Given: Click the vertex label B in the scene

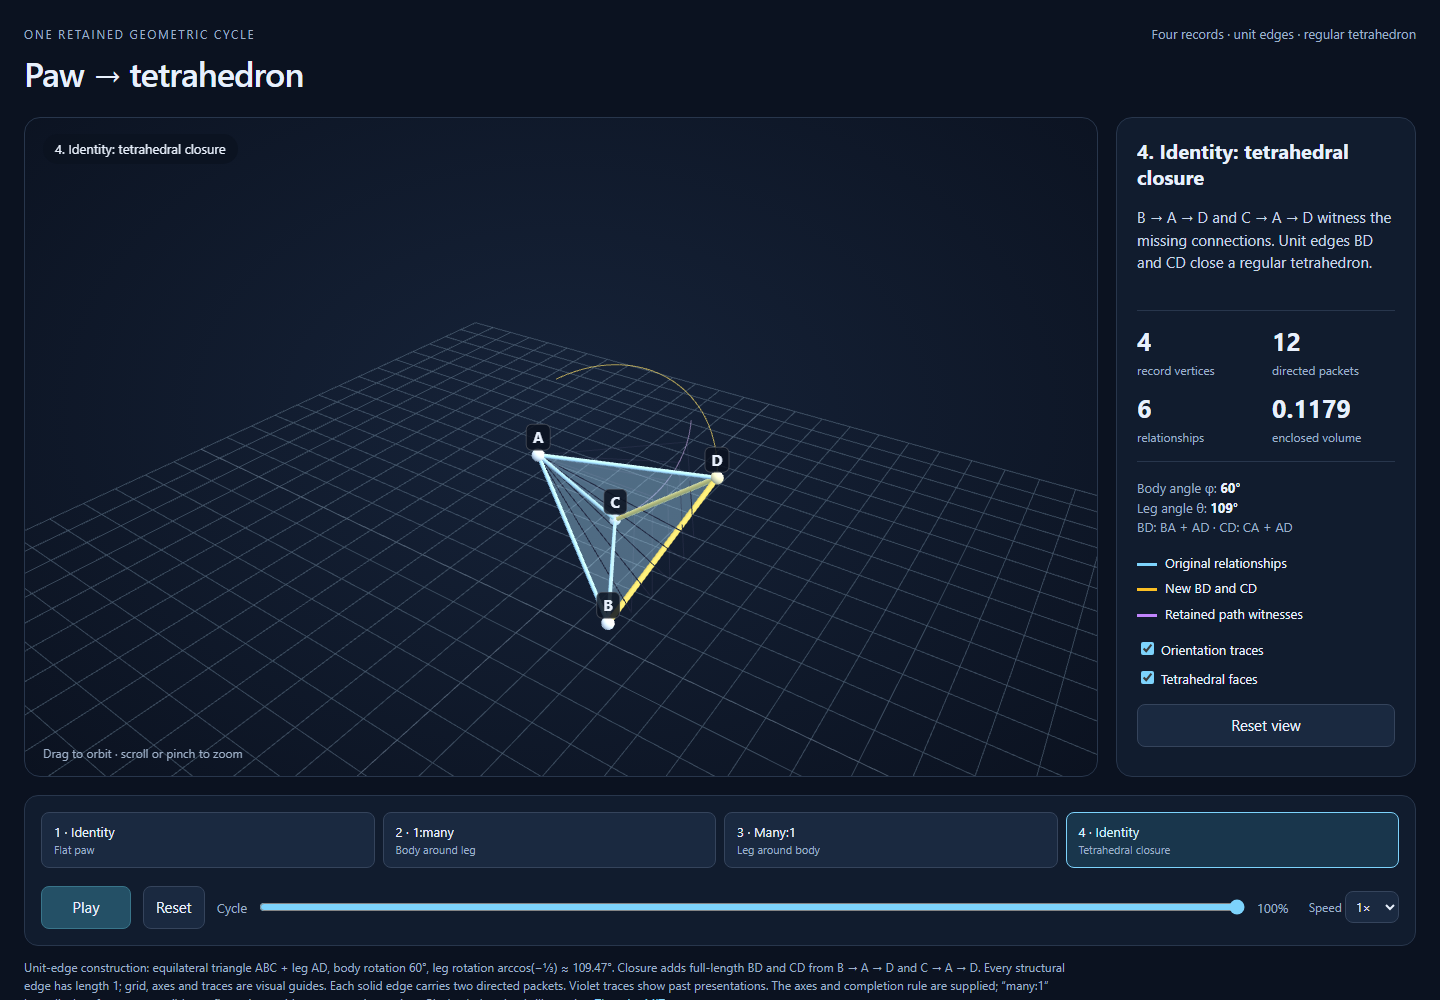Looking at the screenshot, I should point(608,605).
